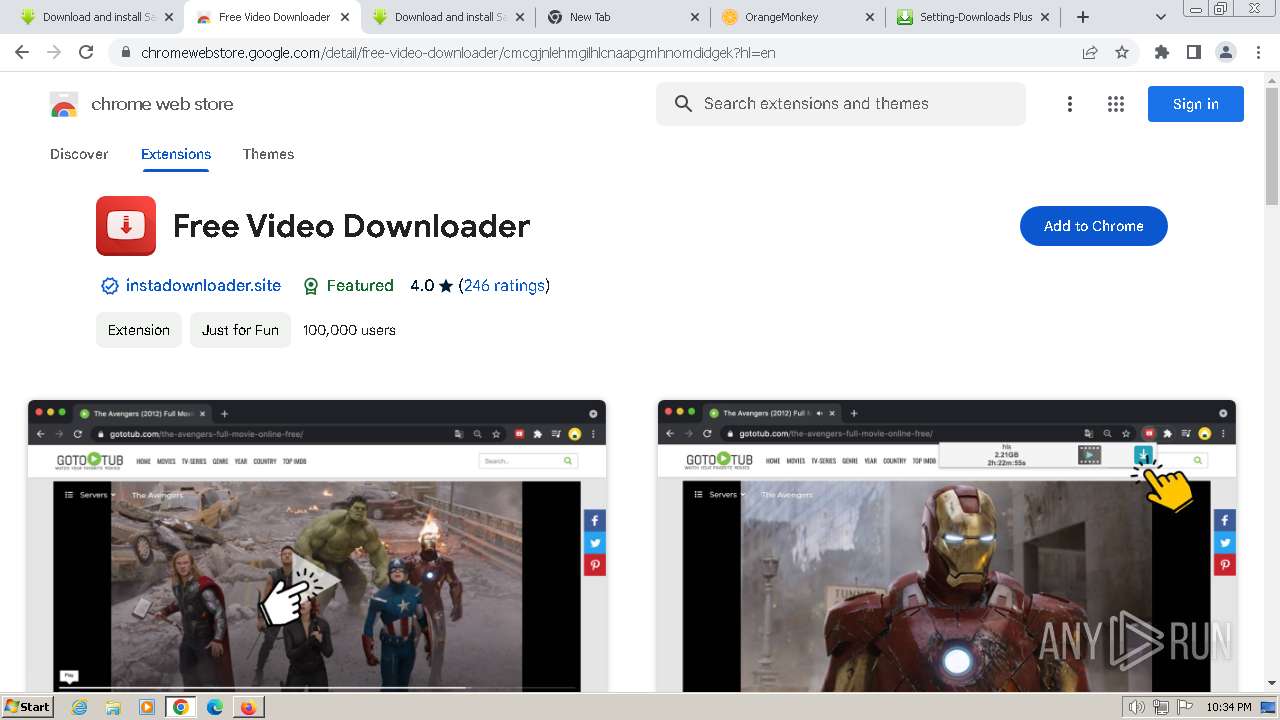Expand the tab search dropdown arrow
This screenshot has width=1280, height=720.
(1161, 17)
